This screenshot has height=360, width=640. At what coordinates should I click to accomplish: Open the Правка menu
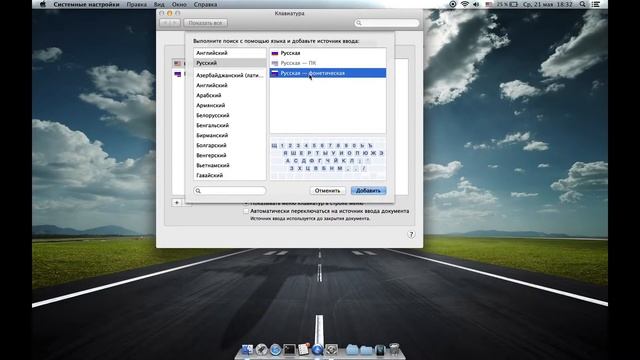[x=136, y=4]
